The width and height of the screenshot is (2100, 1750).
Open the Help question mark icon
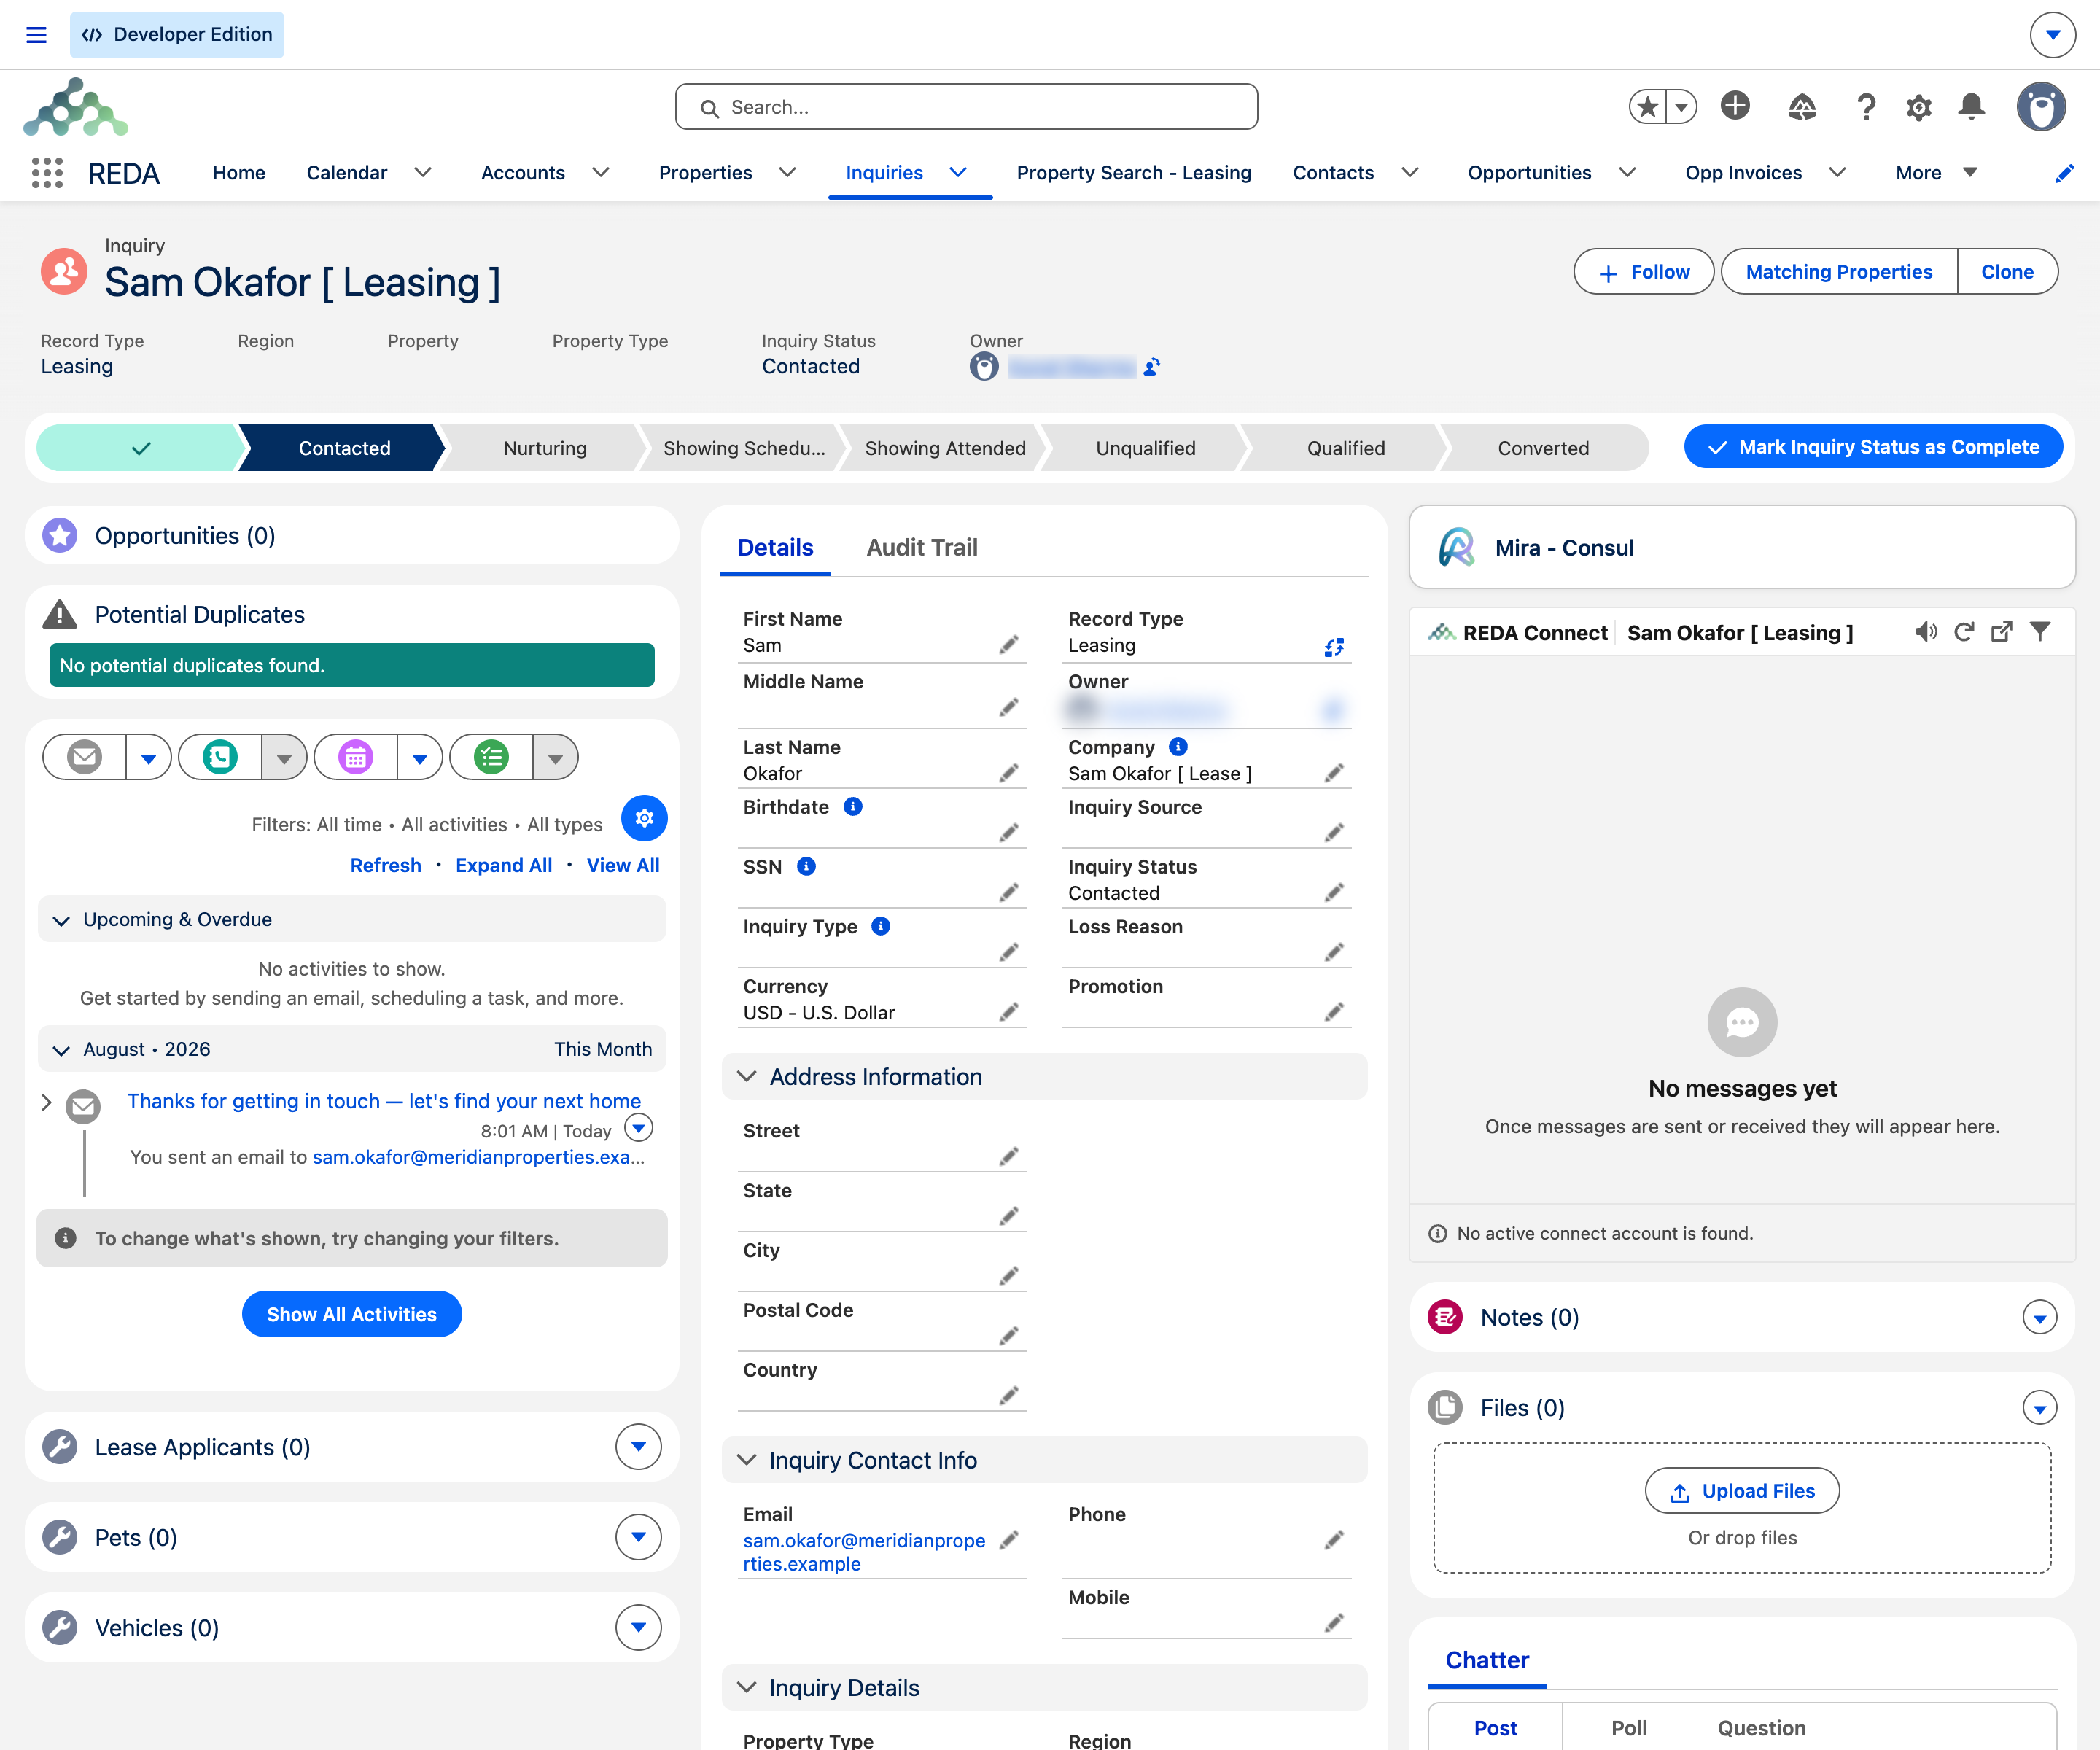pos(1865,106)
